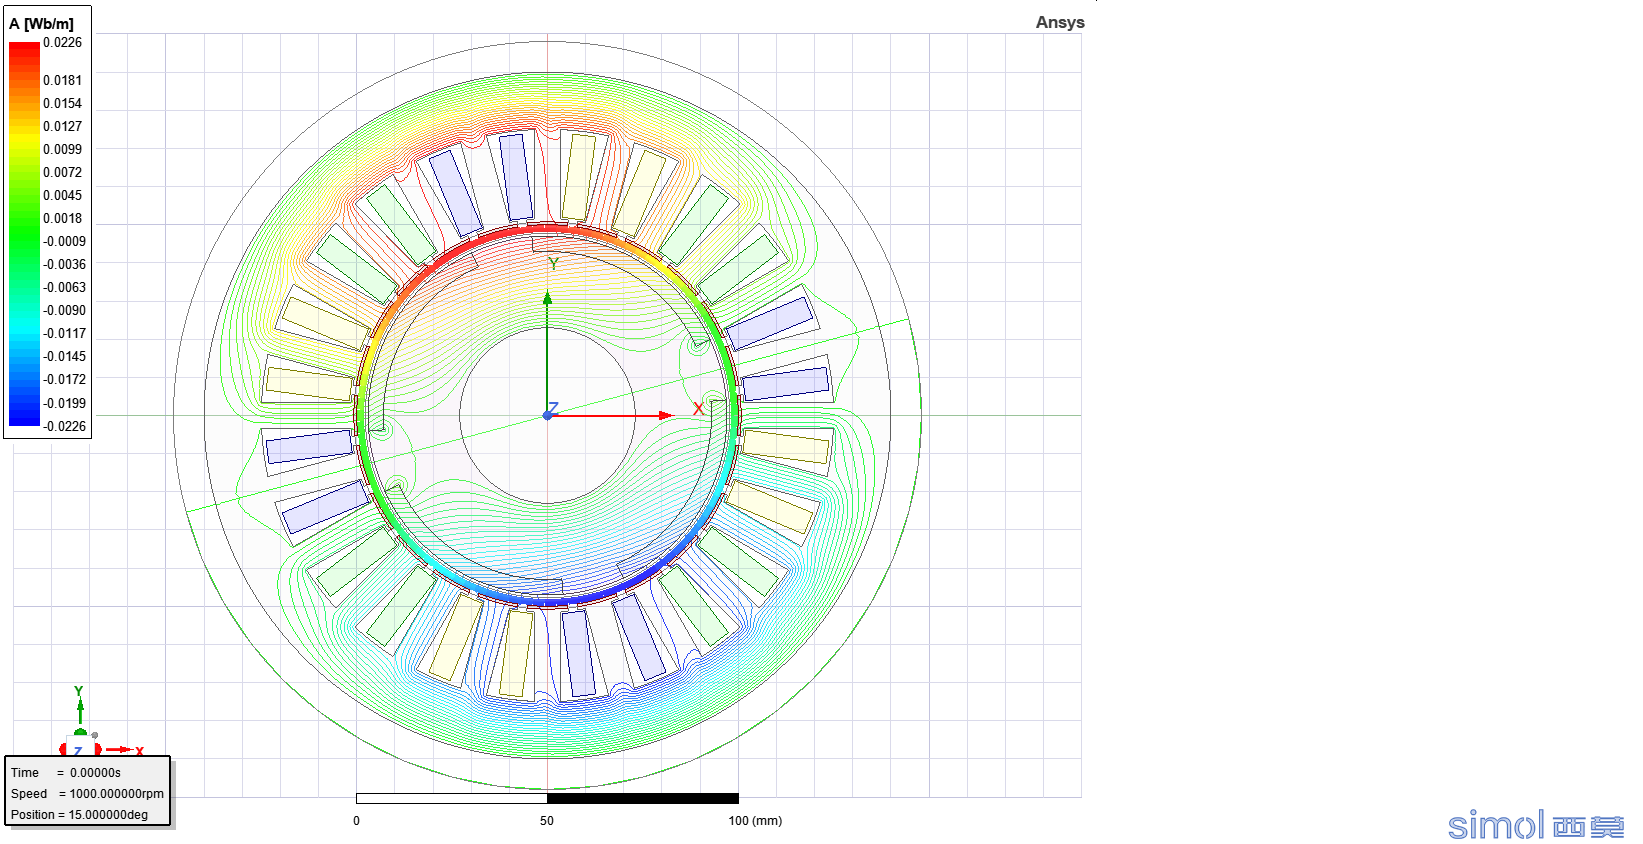Click the legend value -0.0036

(64, 264)
